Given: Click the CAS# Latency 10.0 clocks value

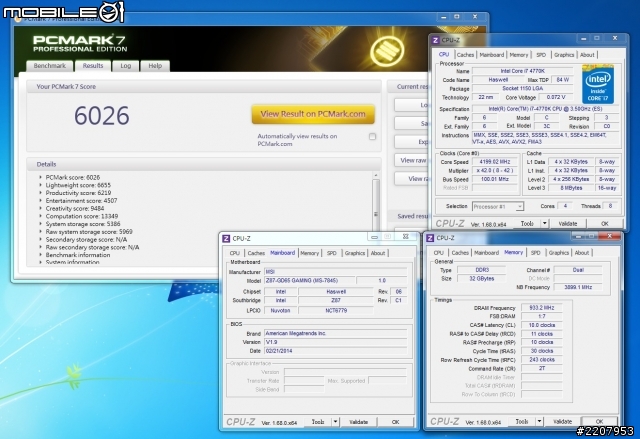Looking at the screenshot, I should click(542, 325).
